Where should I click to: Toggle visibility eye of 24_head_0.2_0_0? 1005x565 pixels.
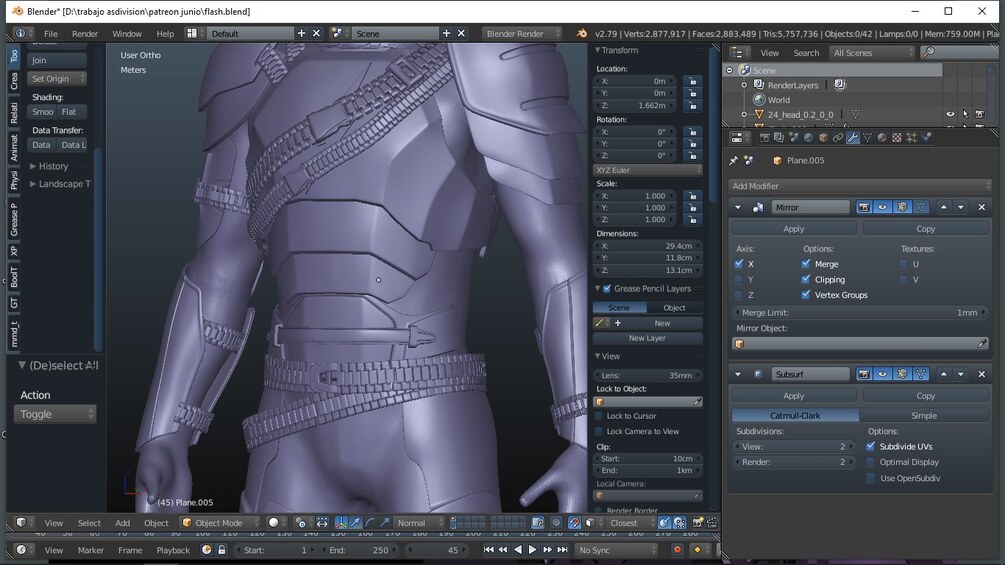click(950, 114)
